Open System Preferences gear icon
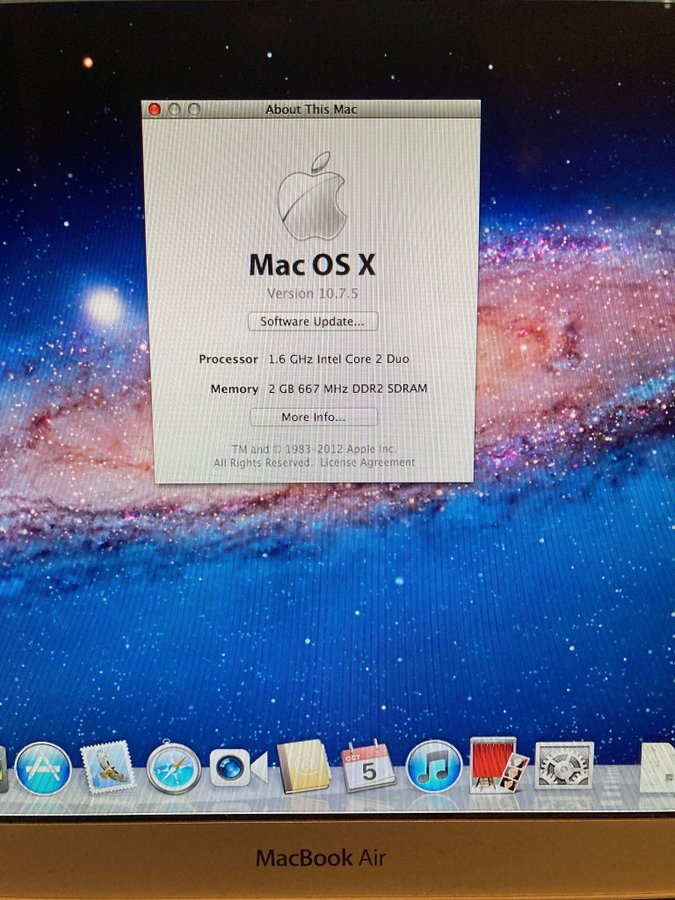Image resolution: width=675 pixels, height=900 pixels. 564,766
